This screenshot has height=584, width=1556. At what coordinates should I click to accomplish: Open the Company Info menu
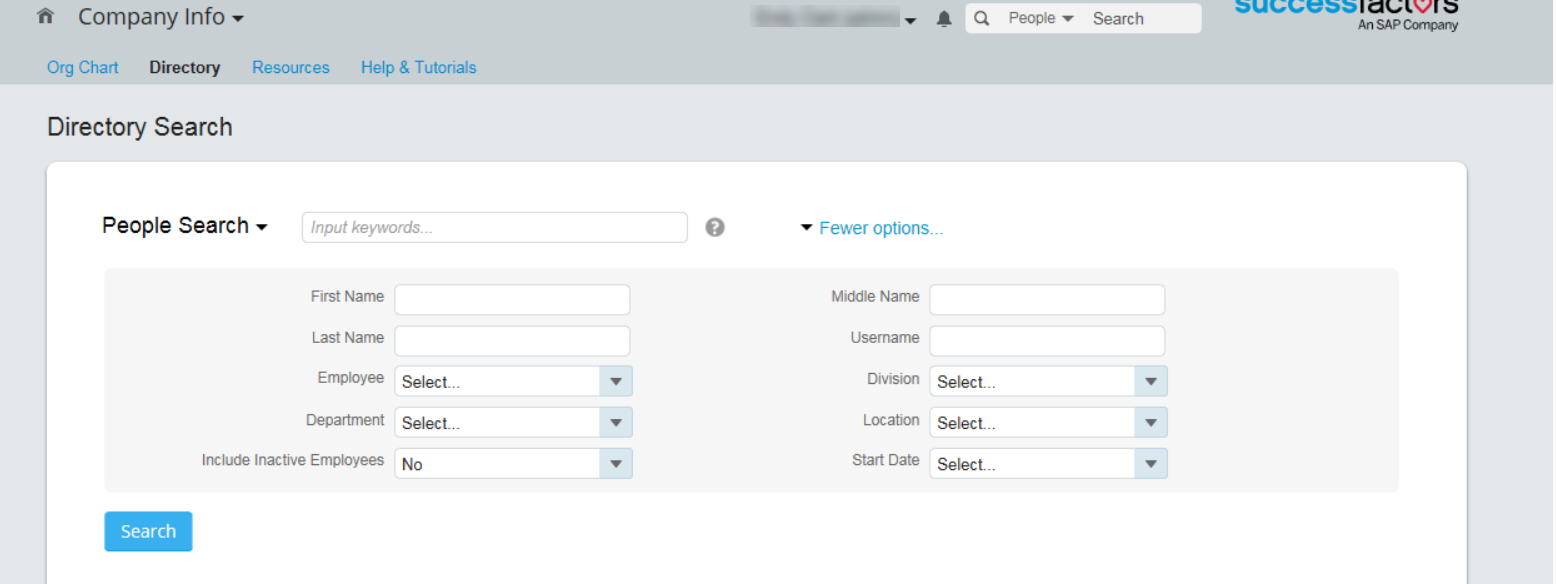pyautogui.click(x=161, y=17)
